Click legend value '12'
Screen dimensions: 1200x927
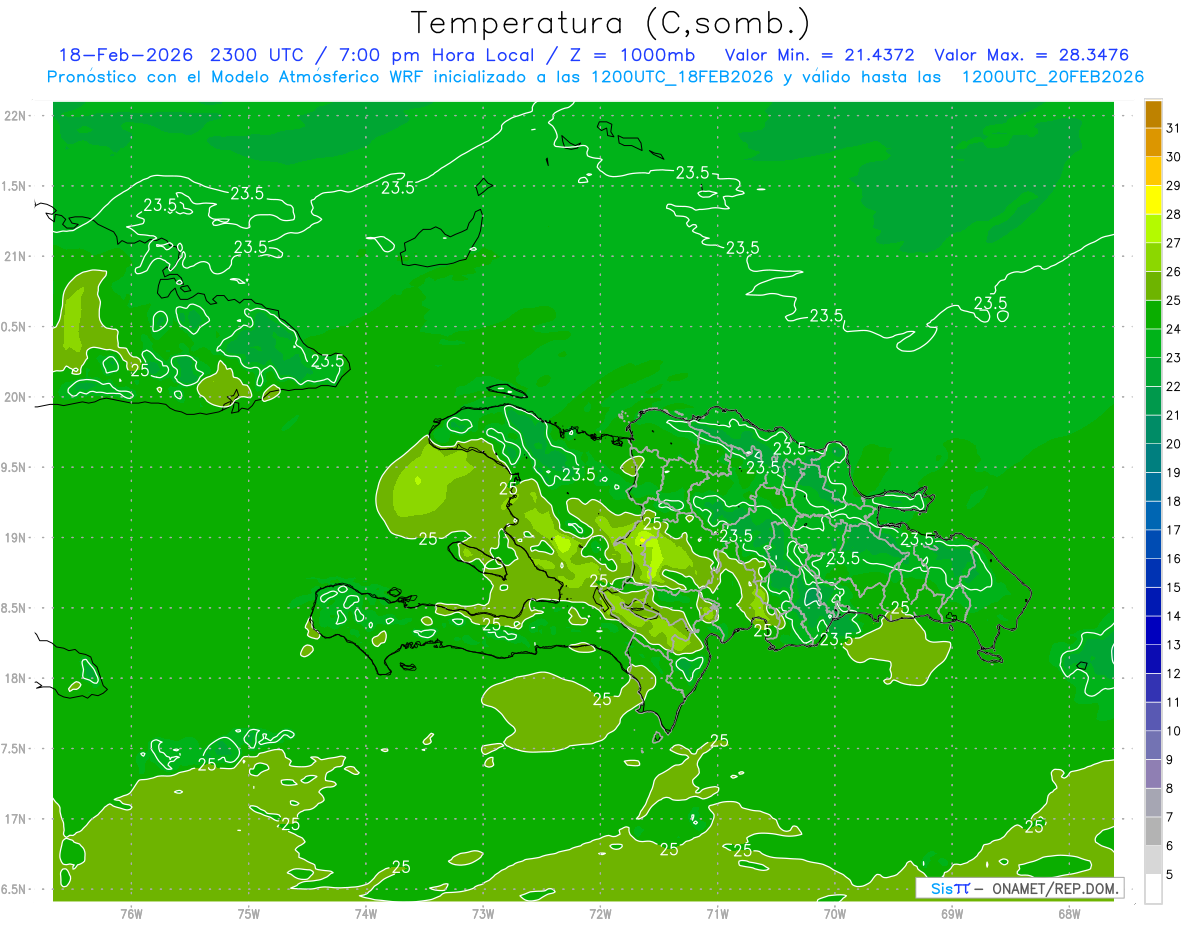click(1173, 674)
